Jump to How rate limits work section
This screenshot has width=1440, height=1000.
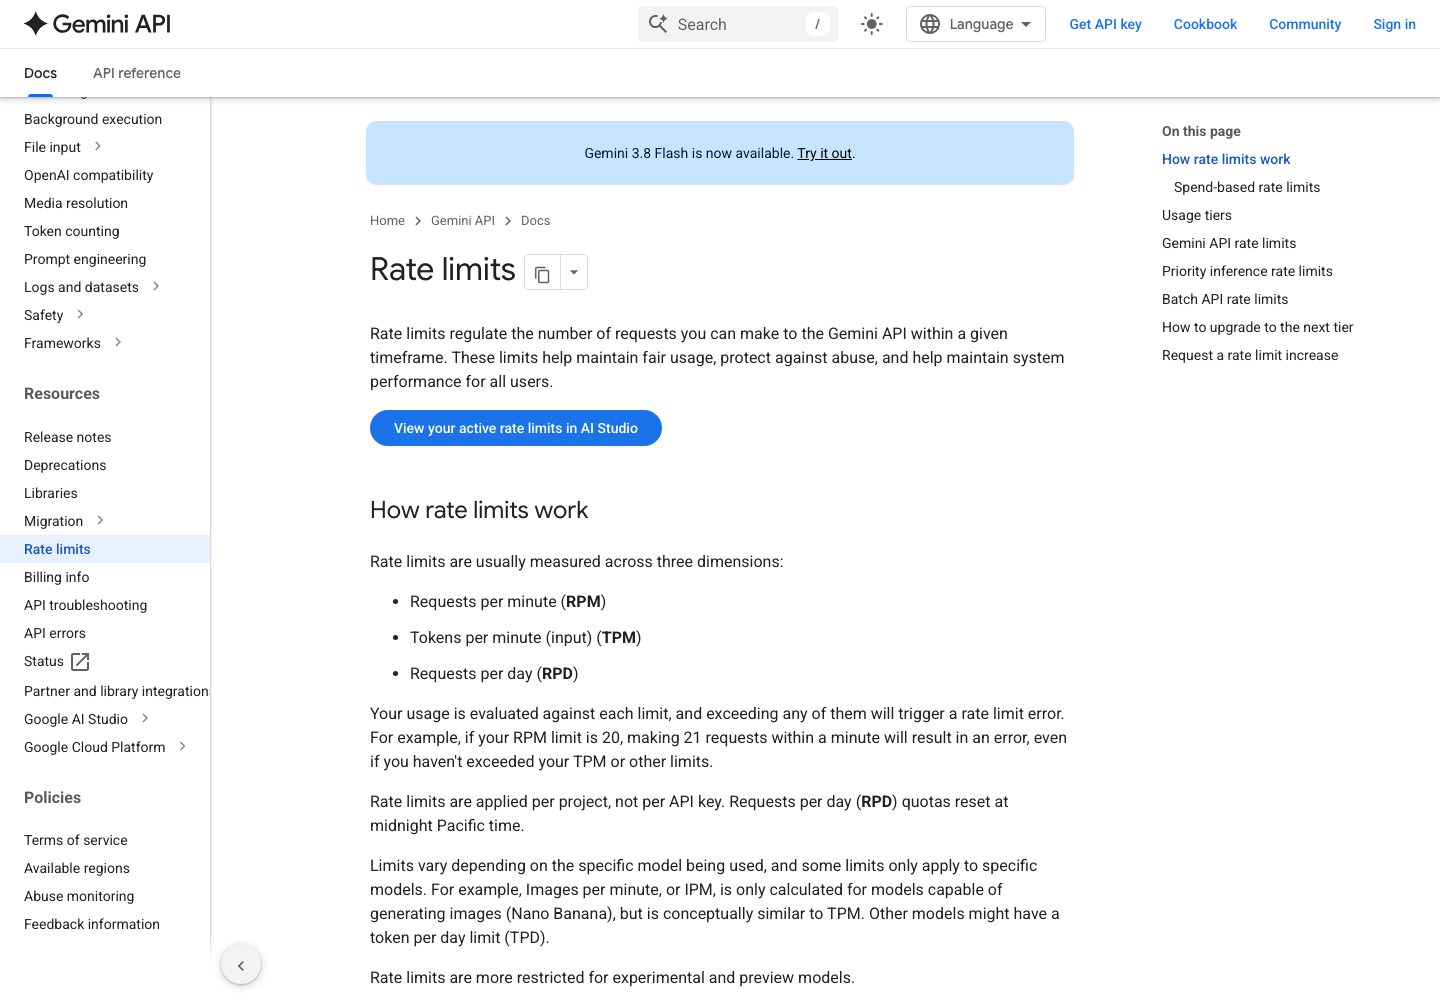pos(1226,159)
